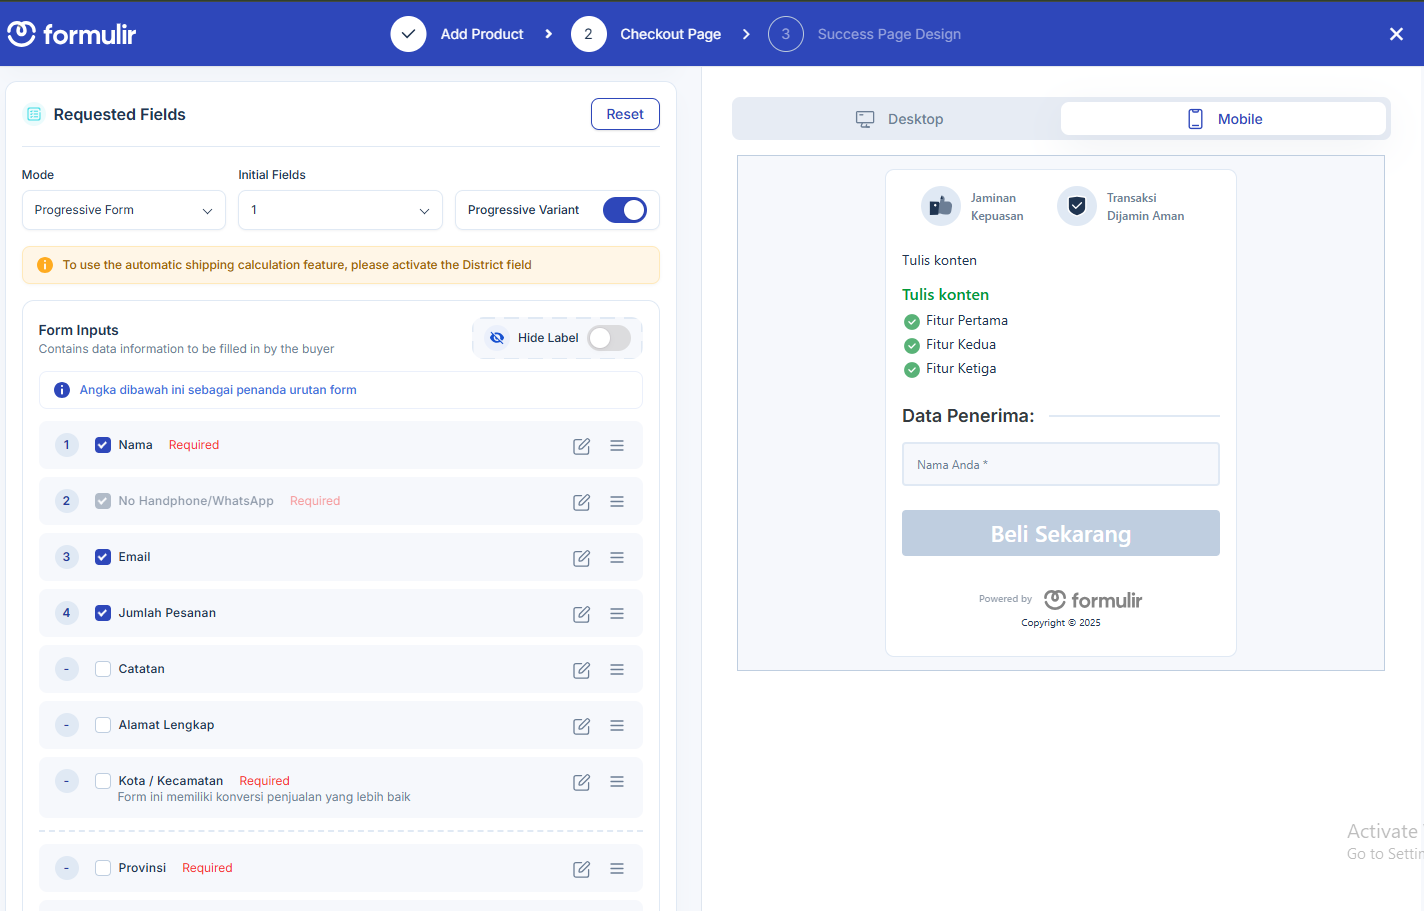Click the order number 4 badge for Jumlah Pesanan

click(67, 613)
